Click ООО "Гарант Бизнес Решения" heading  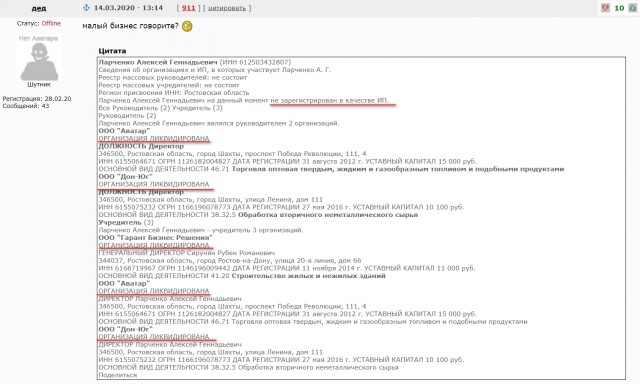point(156,238)
